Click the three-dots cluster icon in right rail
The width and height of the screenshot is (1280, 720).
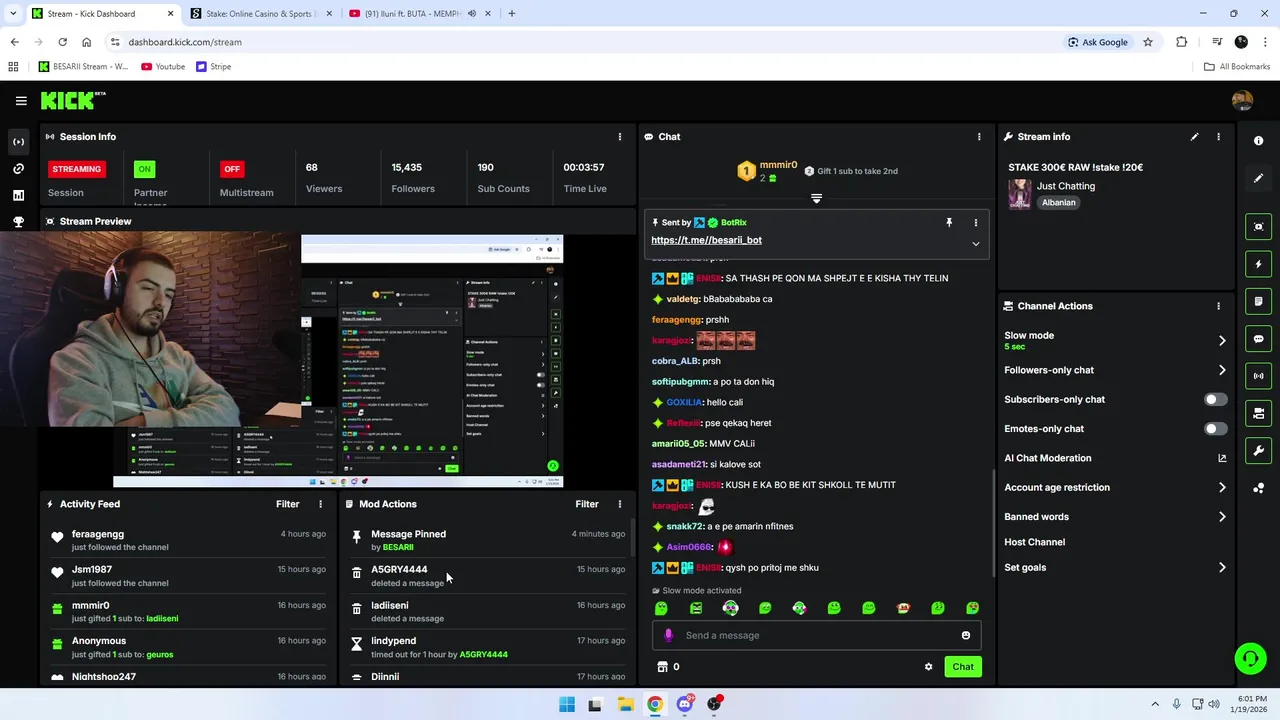coord(1258,488)
